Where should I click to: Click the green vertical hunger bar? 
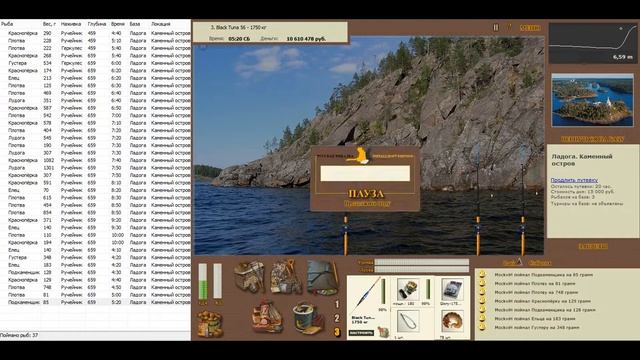pyautogui.click(x=203, y=281)
